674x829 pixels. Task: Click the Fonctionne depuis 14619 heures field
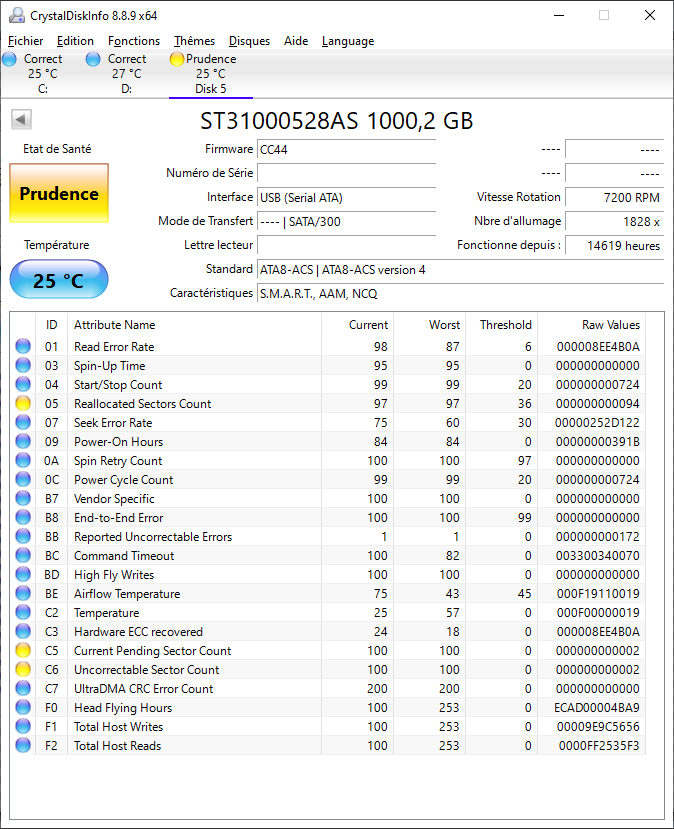[x=614, y=245]
